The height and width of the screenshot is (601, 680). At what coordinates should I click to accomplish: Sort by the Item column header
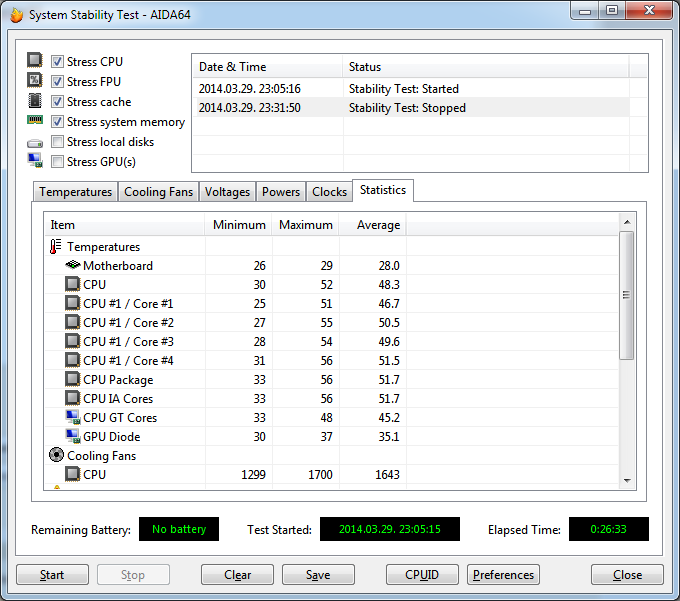(x=125, y=225)
